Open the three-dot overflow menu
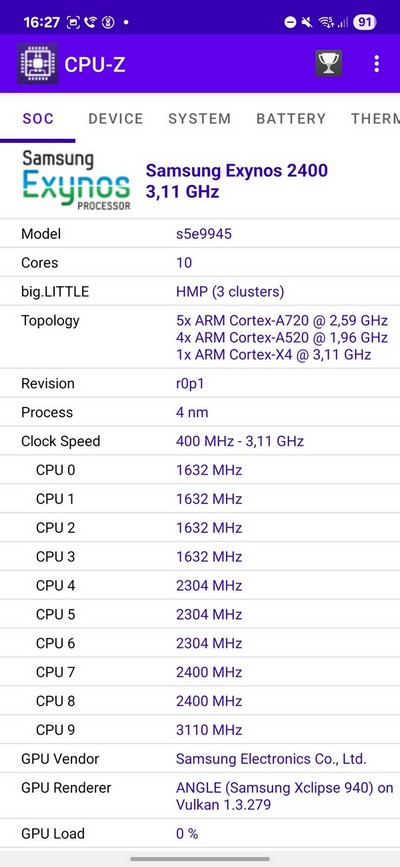Screen dimensions: 400x867 [377, 64]
